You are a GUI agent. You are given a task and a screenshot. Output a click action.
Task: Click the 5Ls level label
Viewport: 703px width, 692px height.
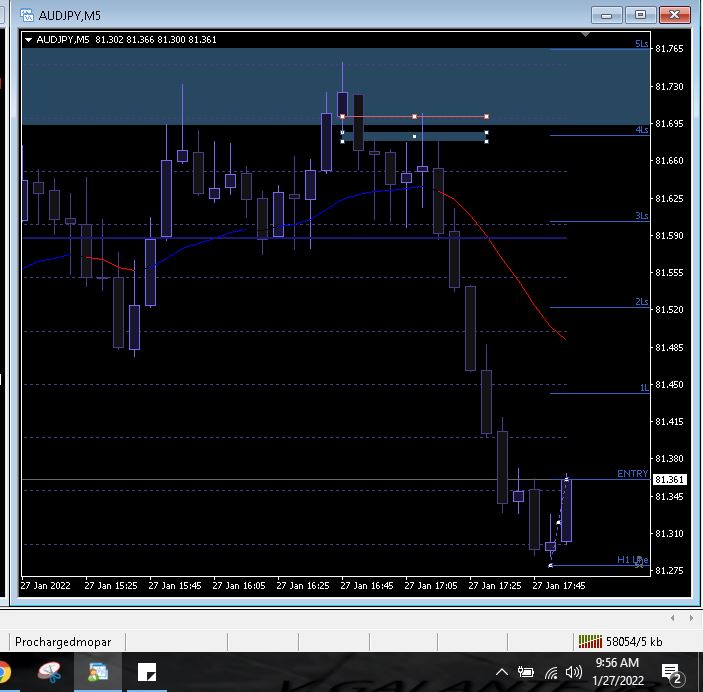641,44
